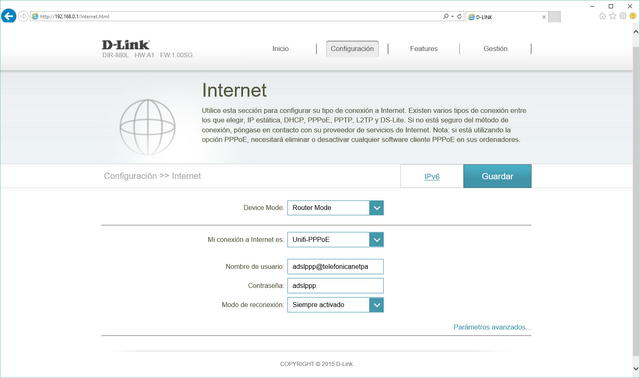640x378 pixels.
Task: Open a new browser tab
Action: pos(554,17)
